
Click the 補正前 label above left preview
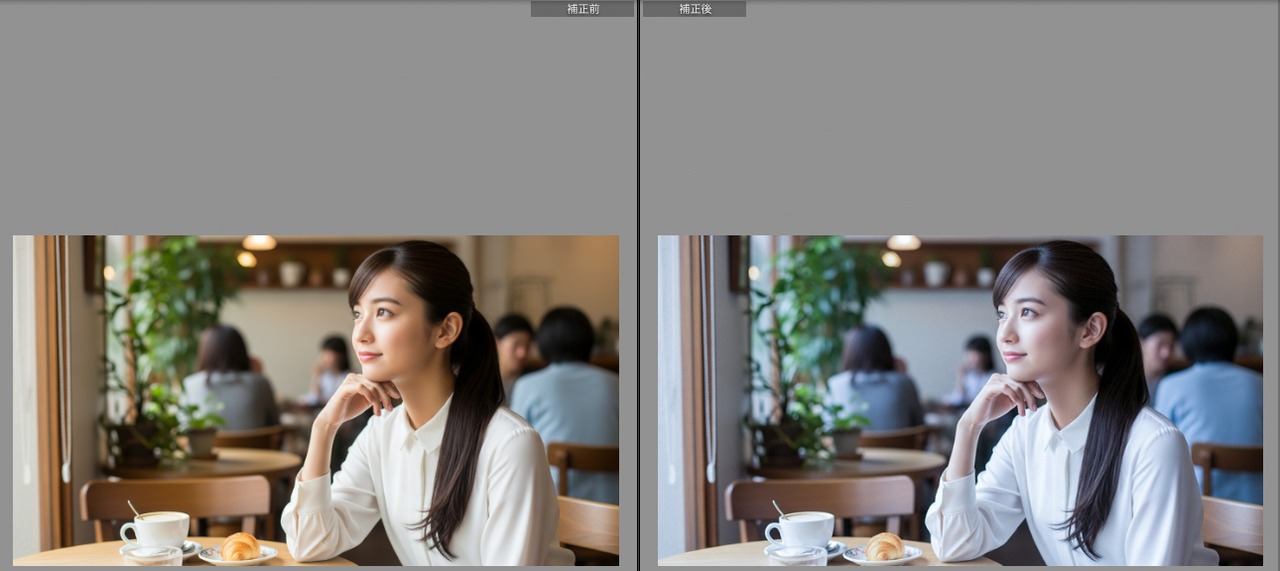(582, 9)
